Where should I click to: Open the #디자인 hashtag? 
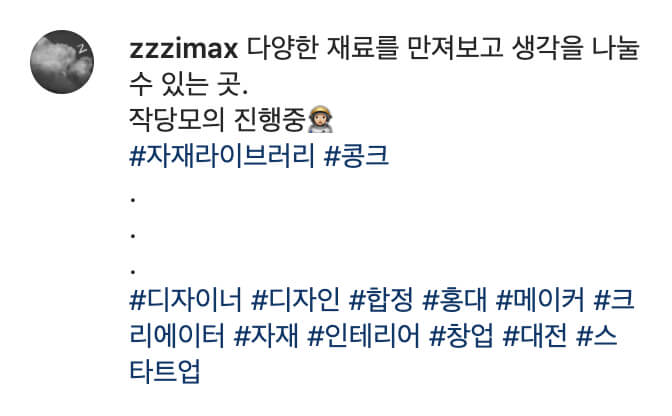[x=296, y=300]
